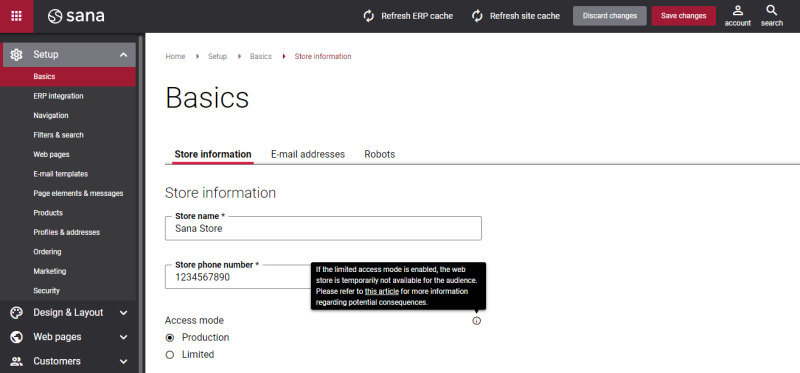Screen dimensions: 800x373
Task: Click the Store name input field
Action: (x=323, y=229)
